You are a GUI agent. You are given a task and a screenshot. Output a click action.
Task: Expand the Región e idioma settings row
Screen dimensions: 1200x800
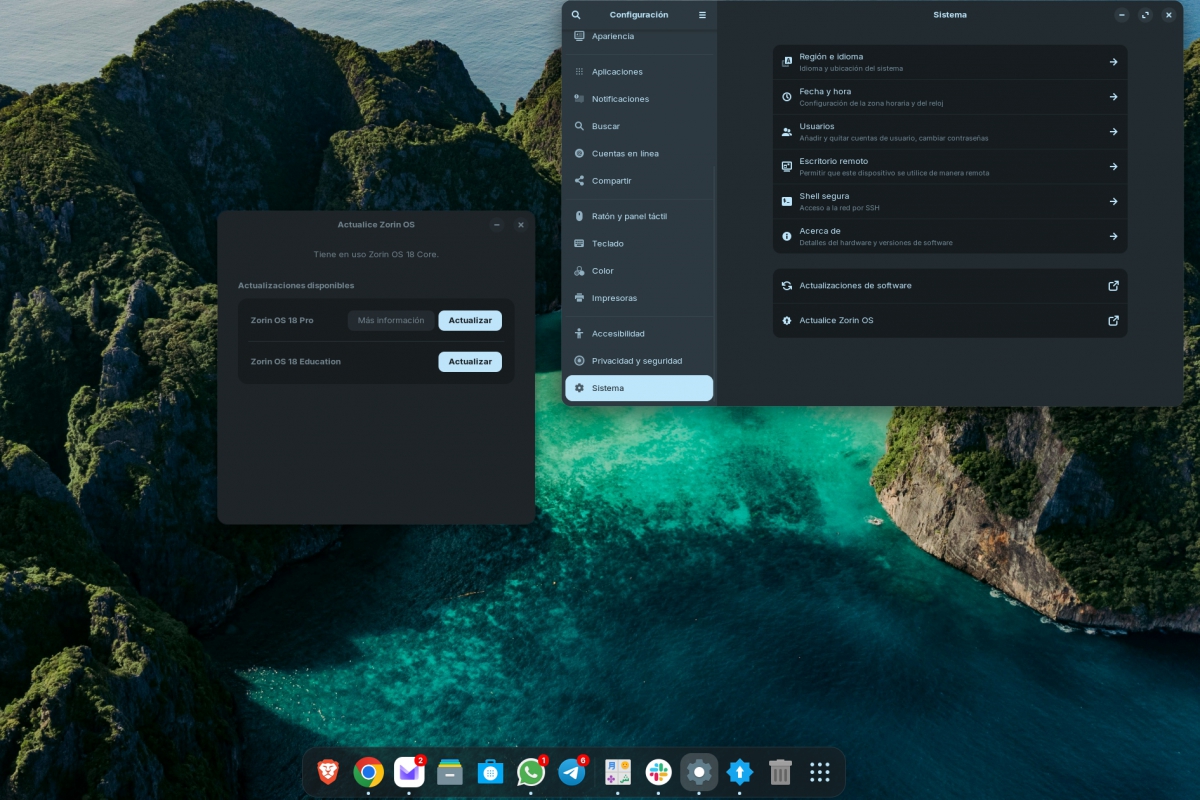[x=1112, y=61]
